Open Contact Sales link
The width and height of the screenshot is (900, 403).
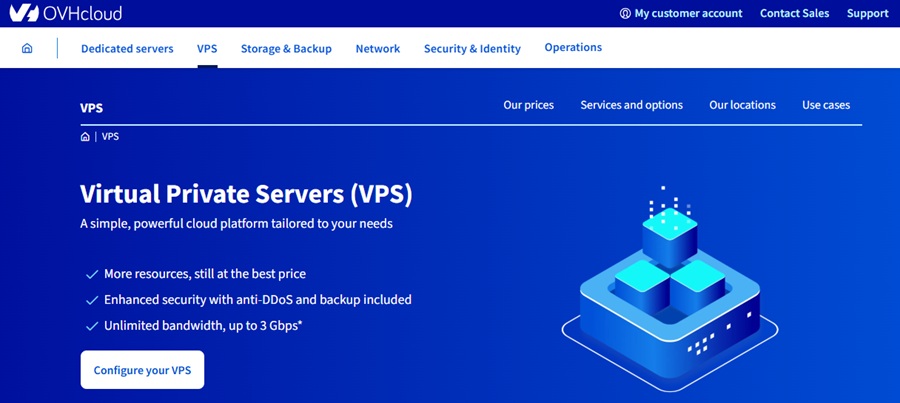(794, 13)
